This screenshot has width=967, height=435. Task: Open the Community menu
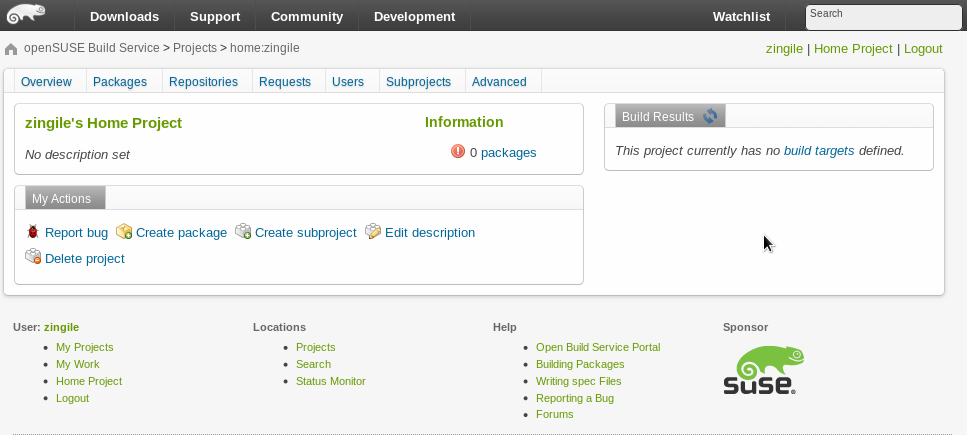point(307,17)
